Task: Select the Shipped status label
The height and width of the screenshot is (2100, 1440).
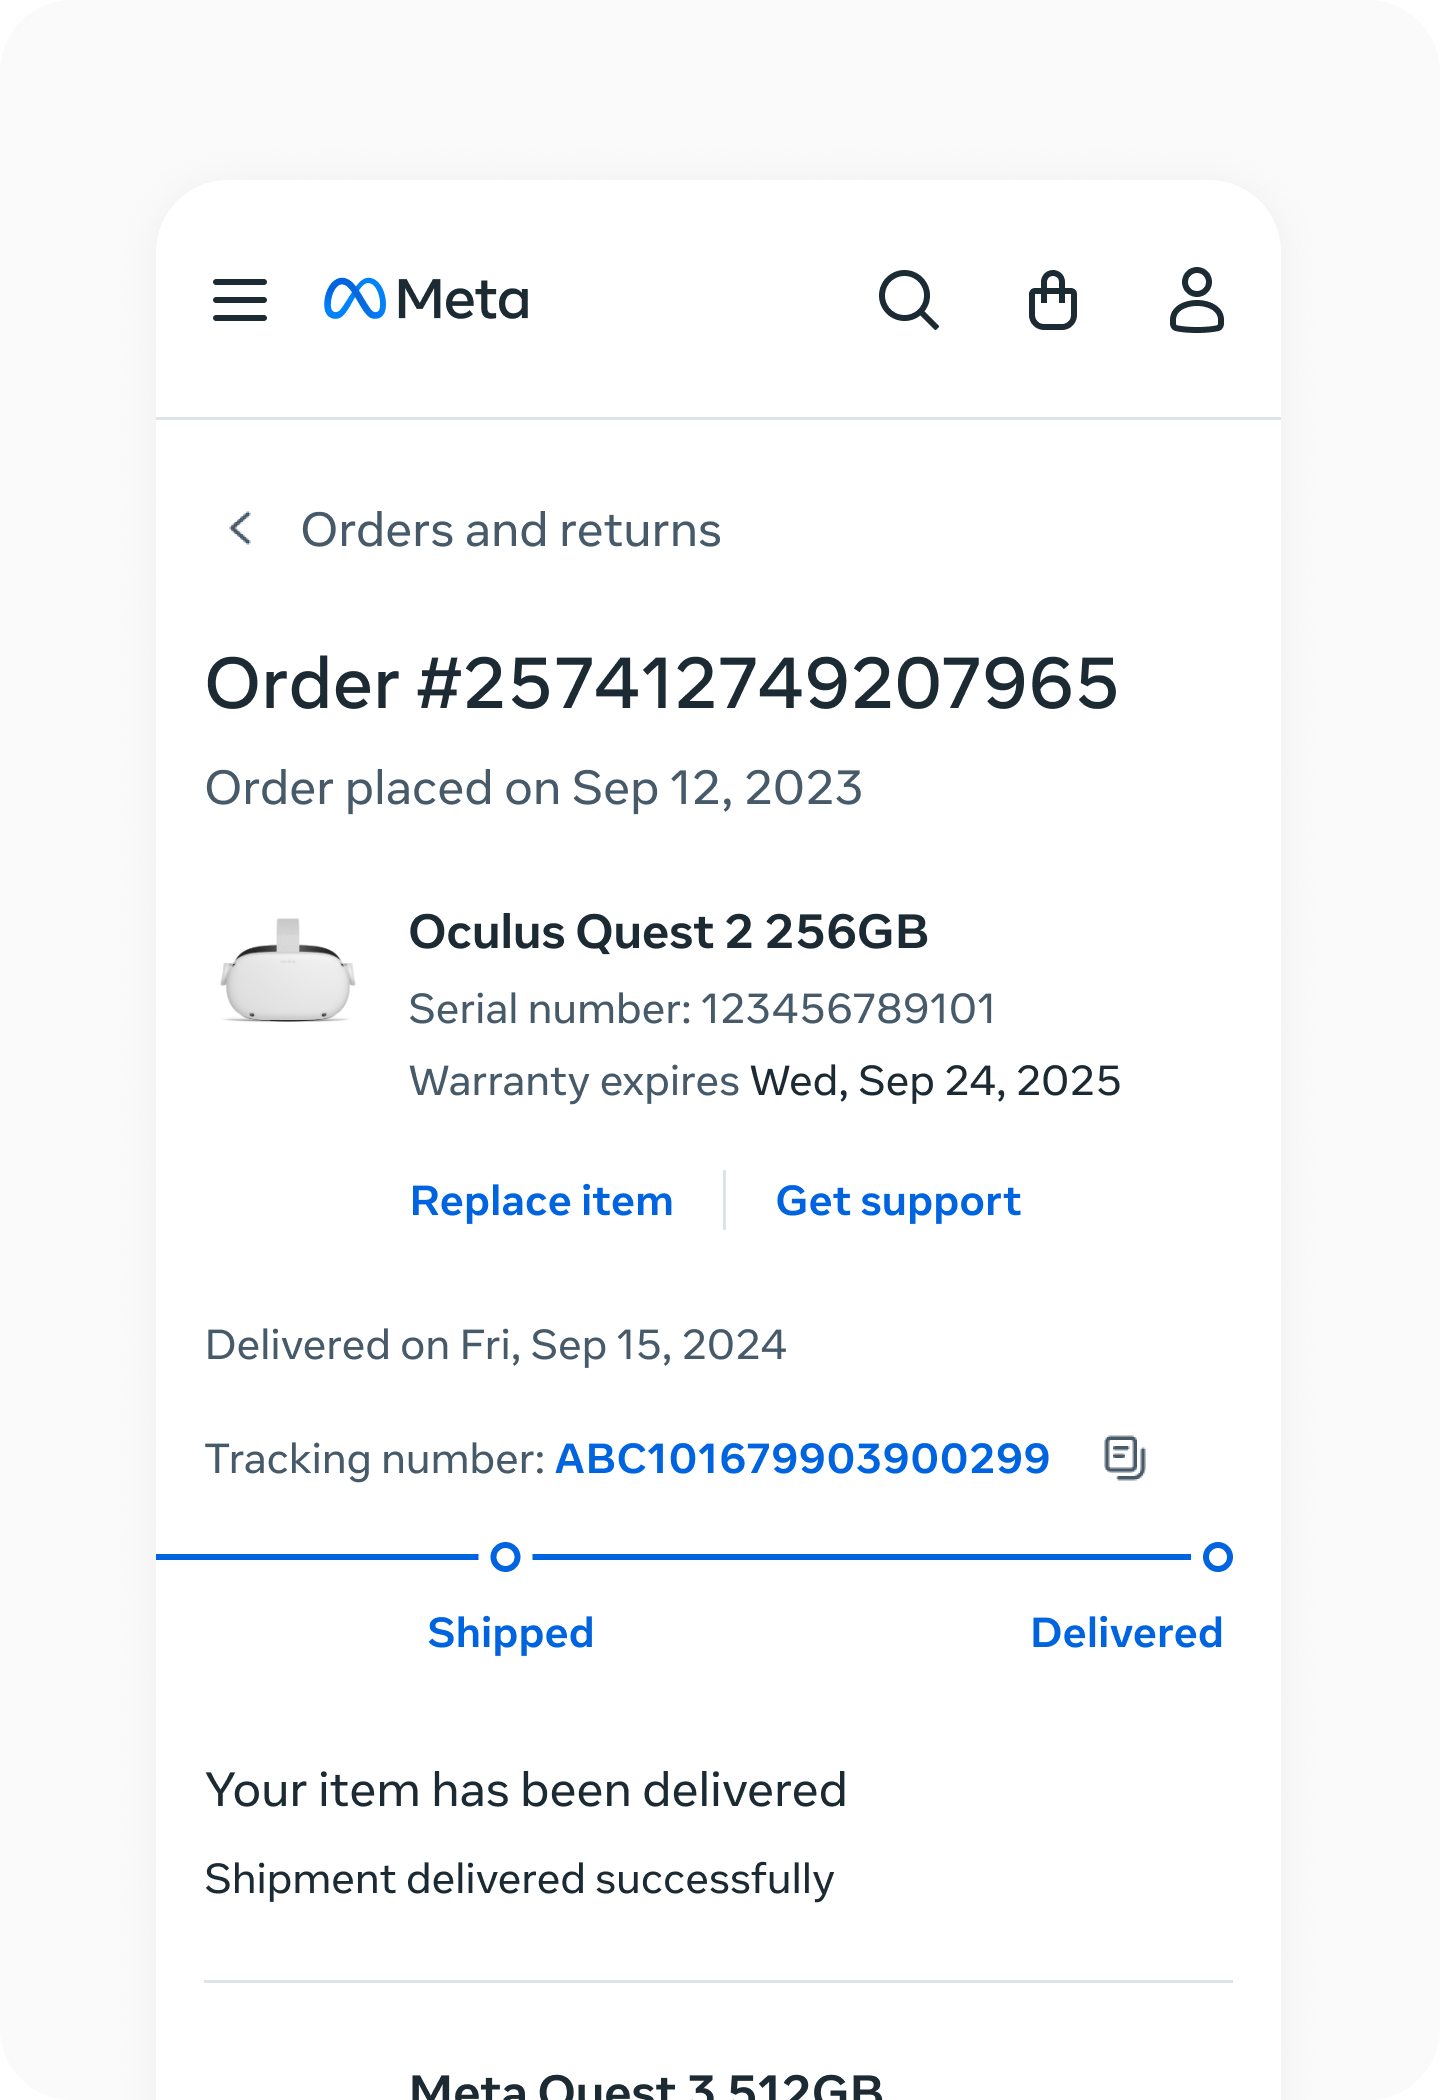Action: [x=511, y=1633]
